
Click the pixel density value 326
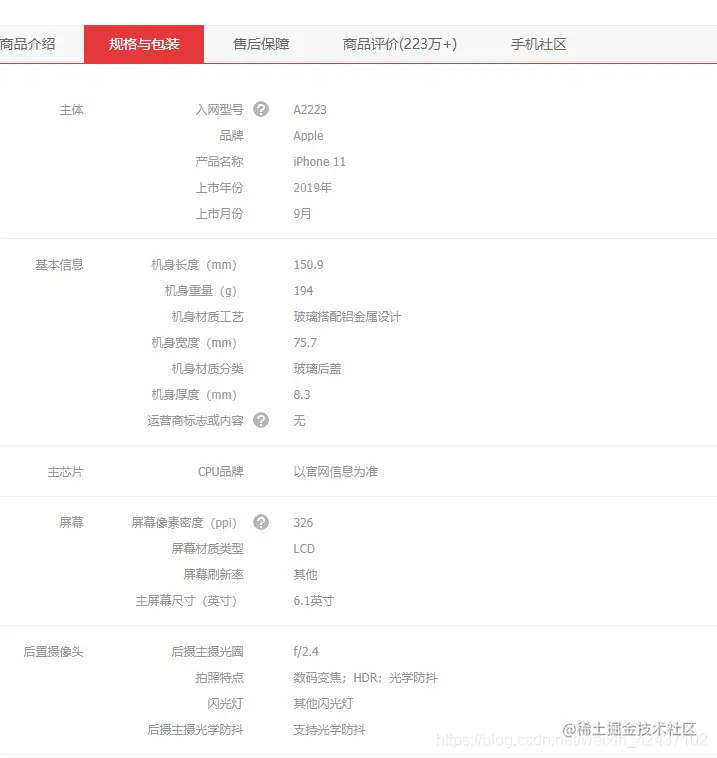click(x=303, y=523)
